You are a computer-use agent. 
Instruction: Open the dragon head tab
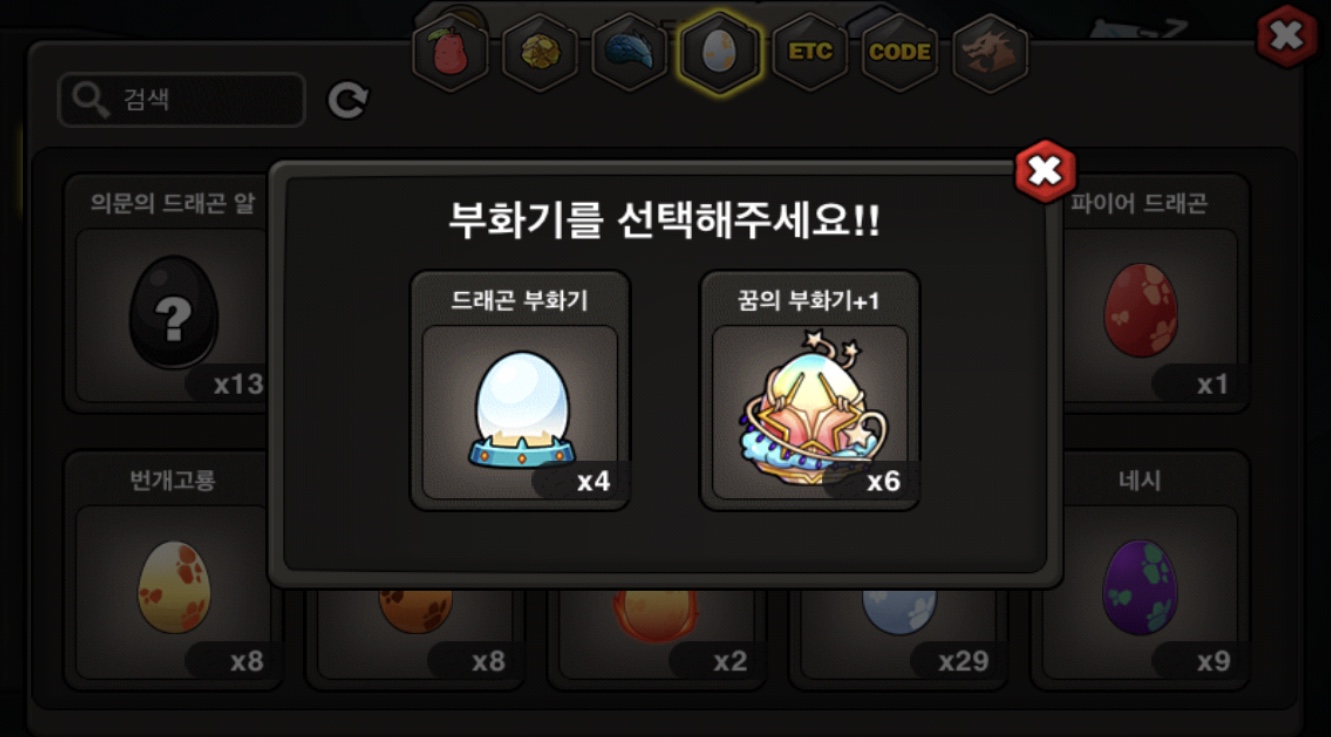pyautogui.click(x=990, y=52)
